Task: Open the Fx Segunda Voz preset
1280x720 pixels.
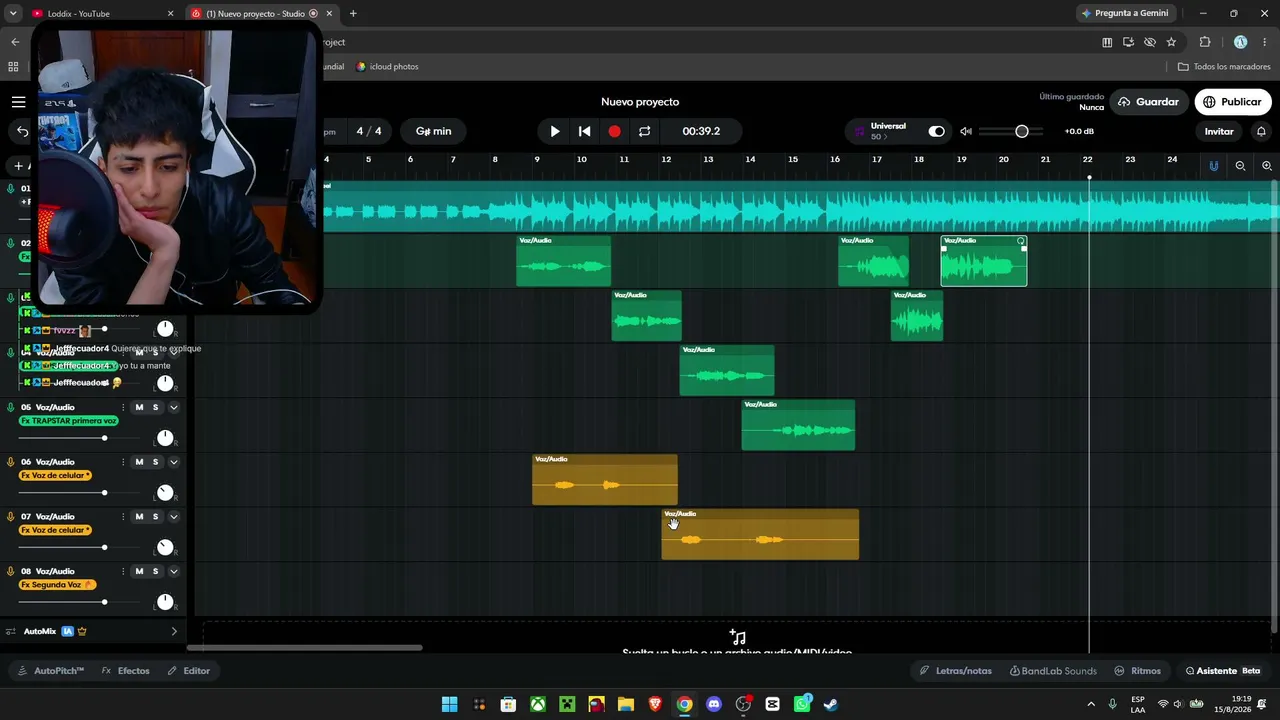Action: point(57,585)
